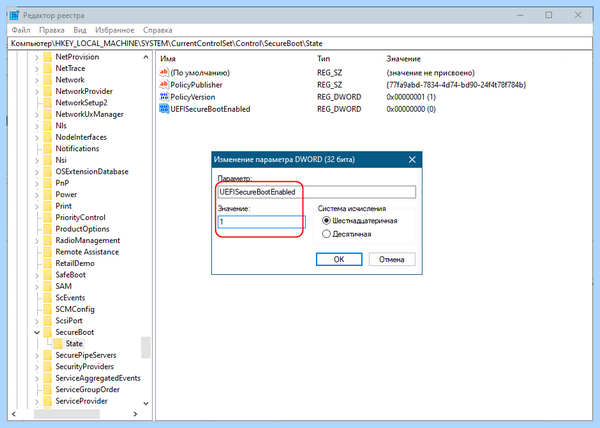Expand the NodeInterfaces tree node
This screenshot has height=428, width=600.
37,138
